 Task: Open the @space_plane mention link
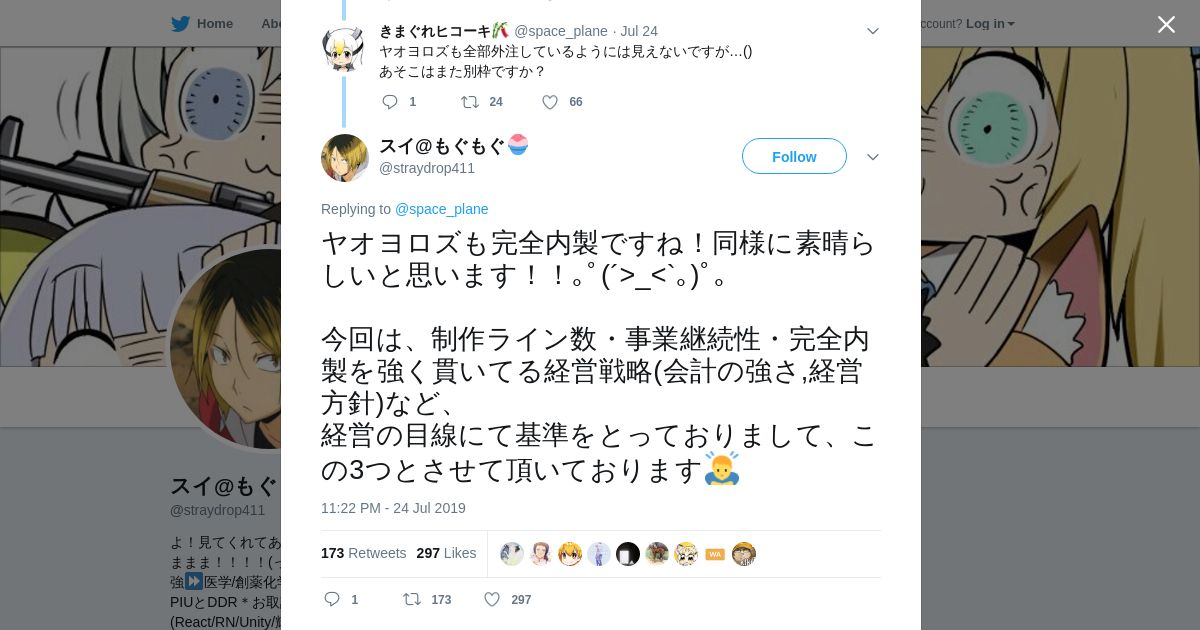click(x=442, y=209)
